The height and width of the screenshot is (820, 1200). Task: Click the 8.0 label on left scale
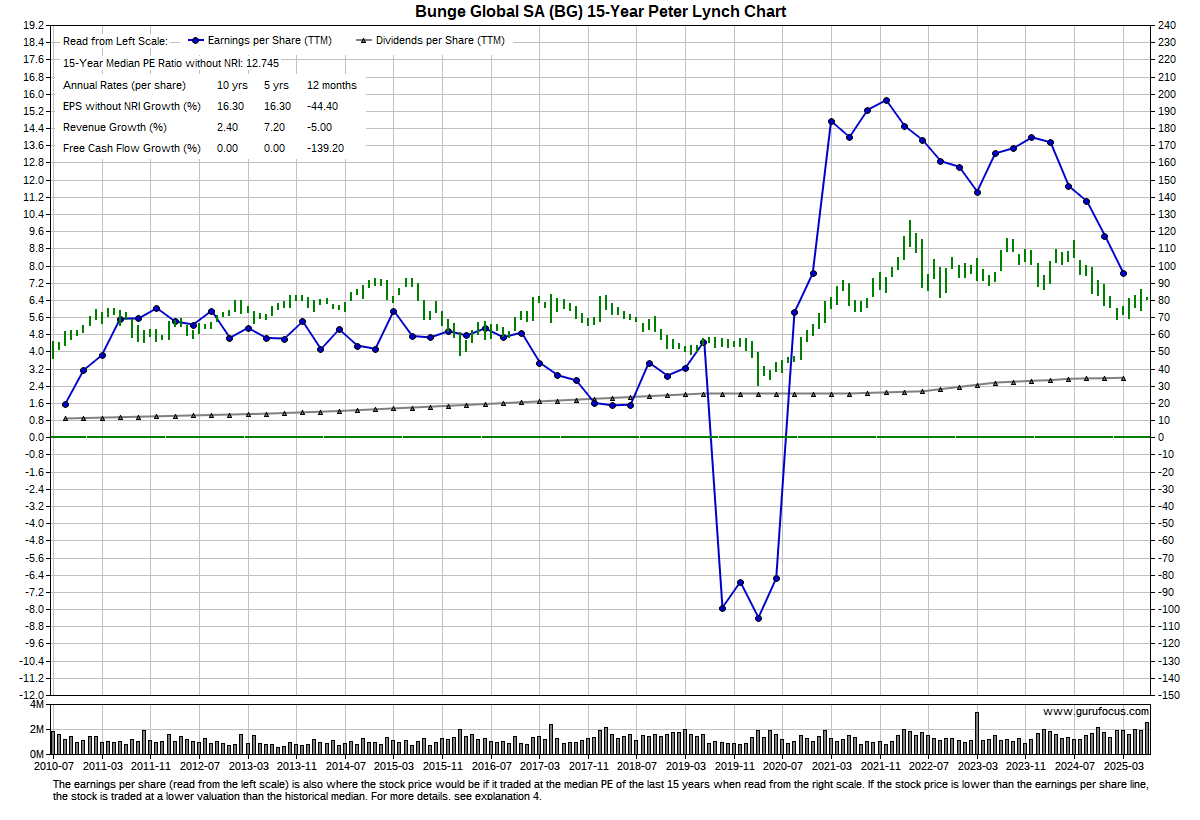[38, 266]
